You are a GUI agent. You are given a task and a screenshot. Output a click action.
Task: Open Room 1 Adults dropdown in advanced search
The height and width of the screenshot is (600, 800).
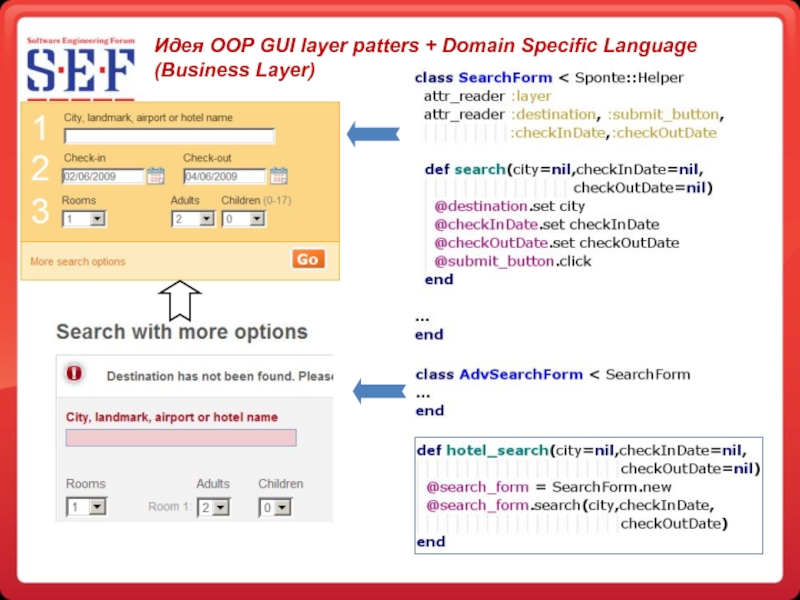click(x=214, y=507)
